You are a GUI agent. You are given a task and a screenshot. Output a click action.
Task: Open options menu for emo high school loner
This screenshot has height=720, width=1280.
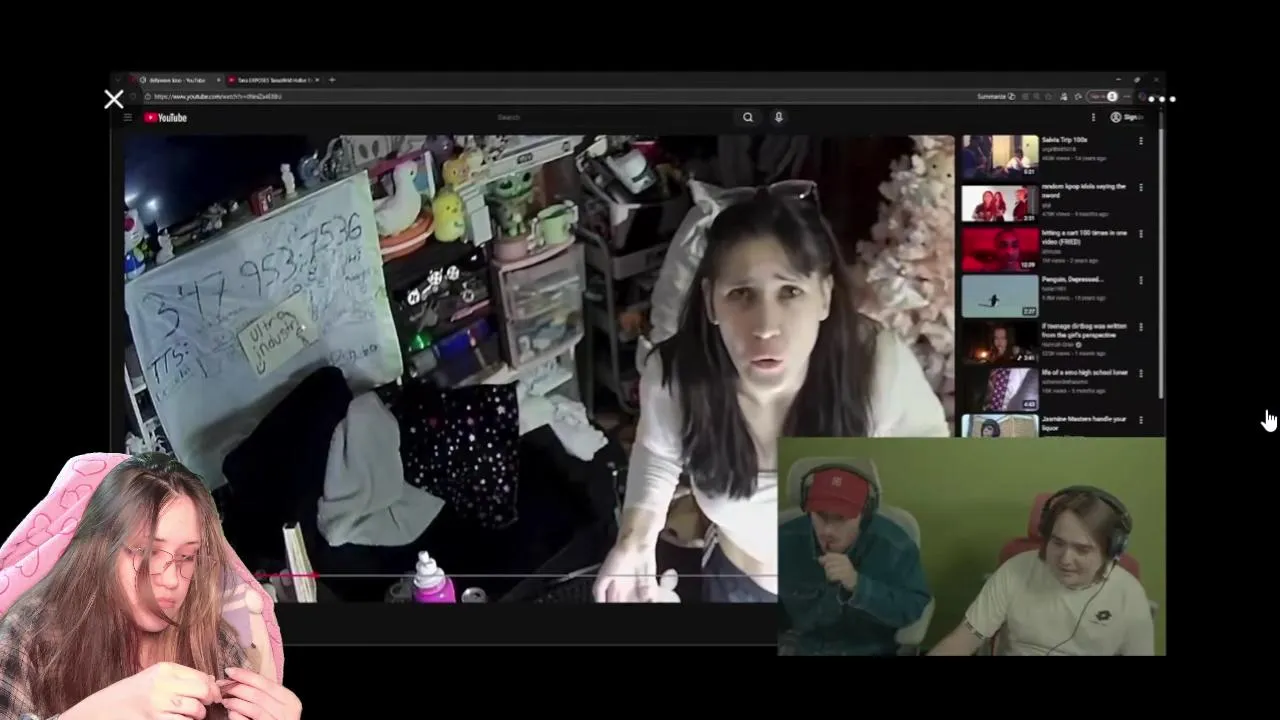(x=1140, y=373)
